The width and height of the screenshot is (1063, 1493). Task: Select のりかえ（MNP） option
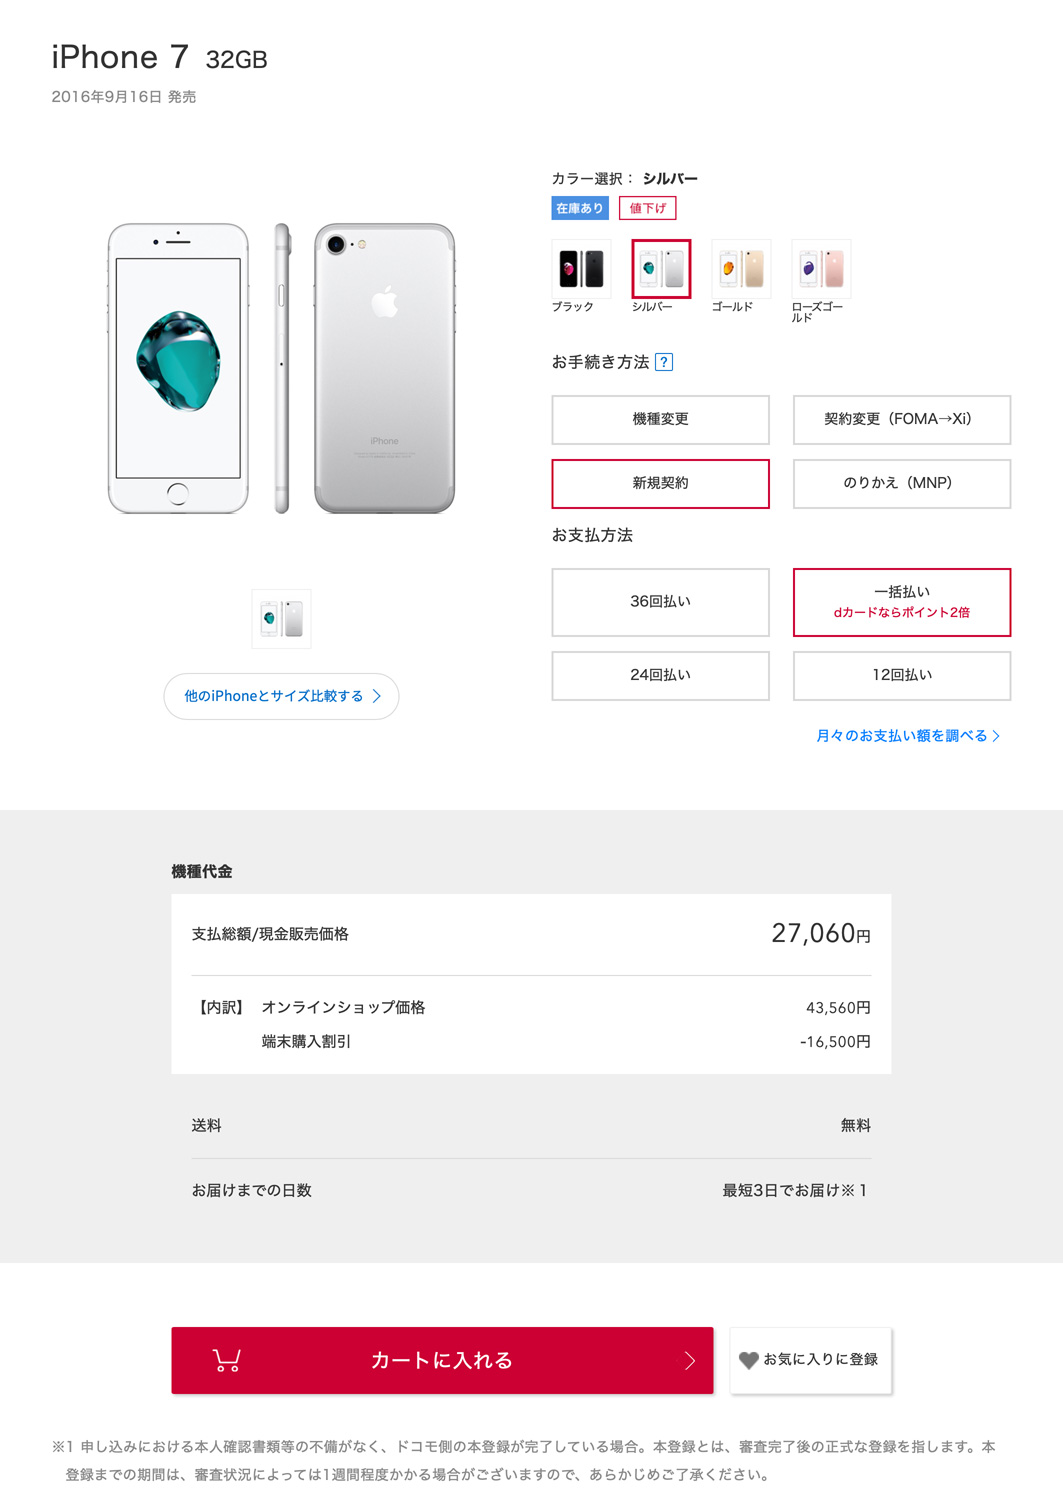[902, 484]
